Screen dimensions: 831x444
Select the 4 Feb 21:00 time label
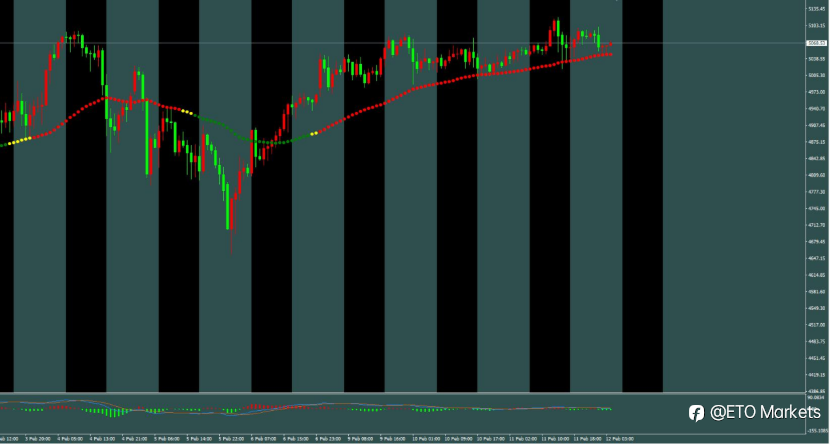135,439
